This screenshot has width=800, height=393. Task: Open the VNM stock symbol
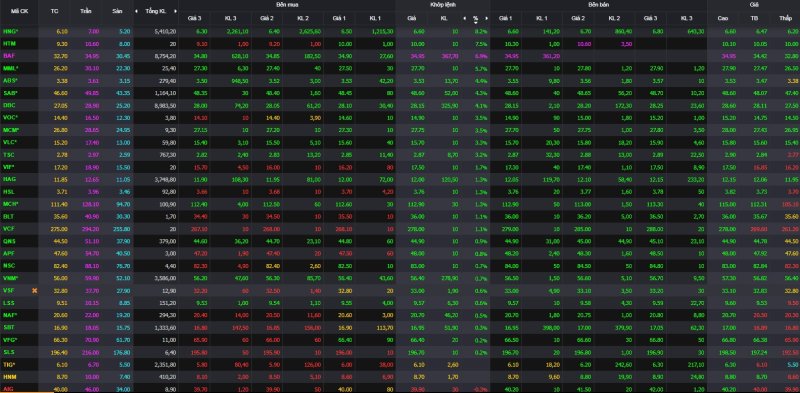(10, 278)
